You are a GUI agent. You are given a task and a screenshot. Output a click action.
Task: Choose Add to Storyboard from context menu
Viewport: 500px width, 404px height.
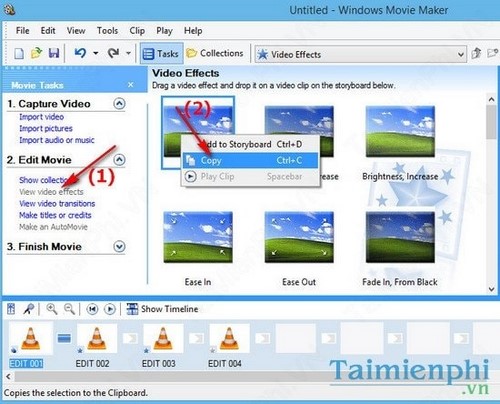(x=250, y=144)
